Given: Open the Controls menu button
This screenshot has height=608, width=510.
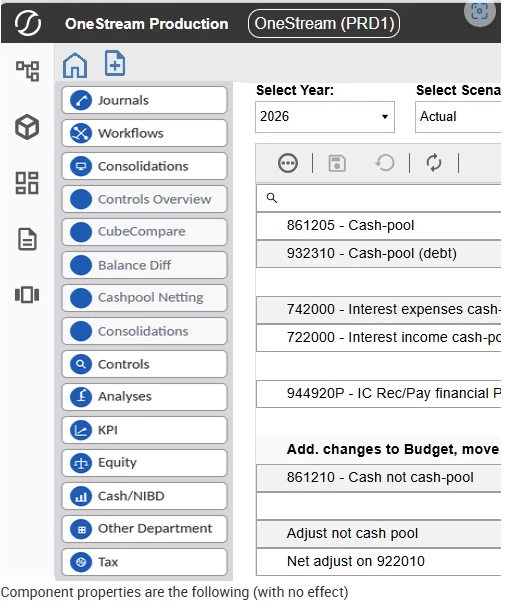Looking at the screenshot, I should click(x=144, y=364).
